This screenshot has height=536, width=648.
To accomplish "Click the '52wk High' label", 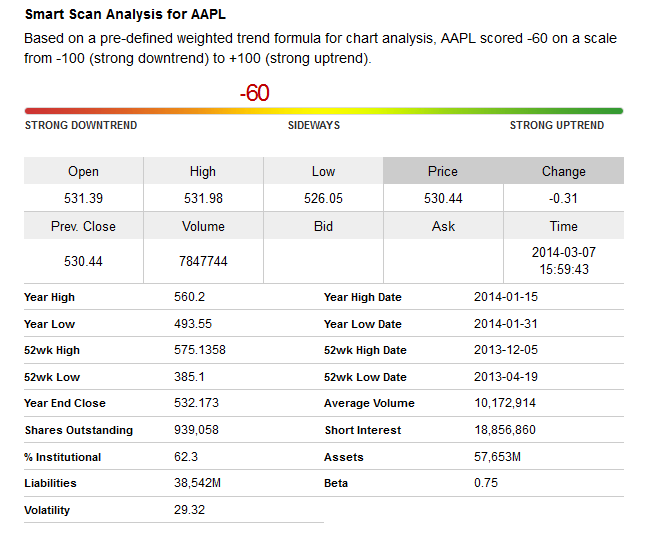I will 52,350.
